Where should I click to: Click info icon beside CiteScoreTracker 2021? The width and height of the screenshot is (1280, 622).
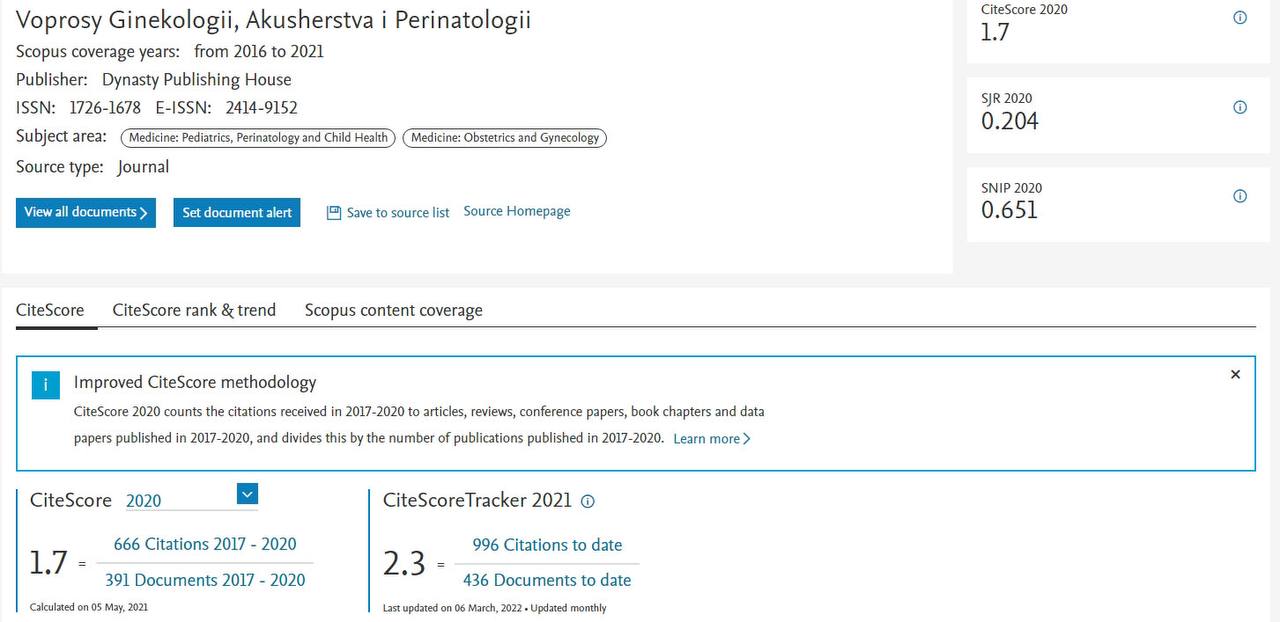click(x=588, y=502)
